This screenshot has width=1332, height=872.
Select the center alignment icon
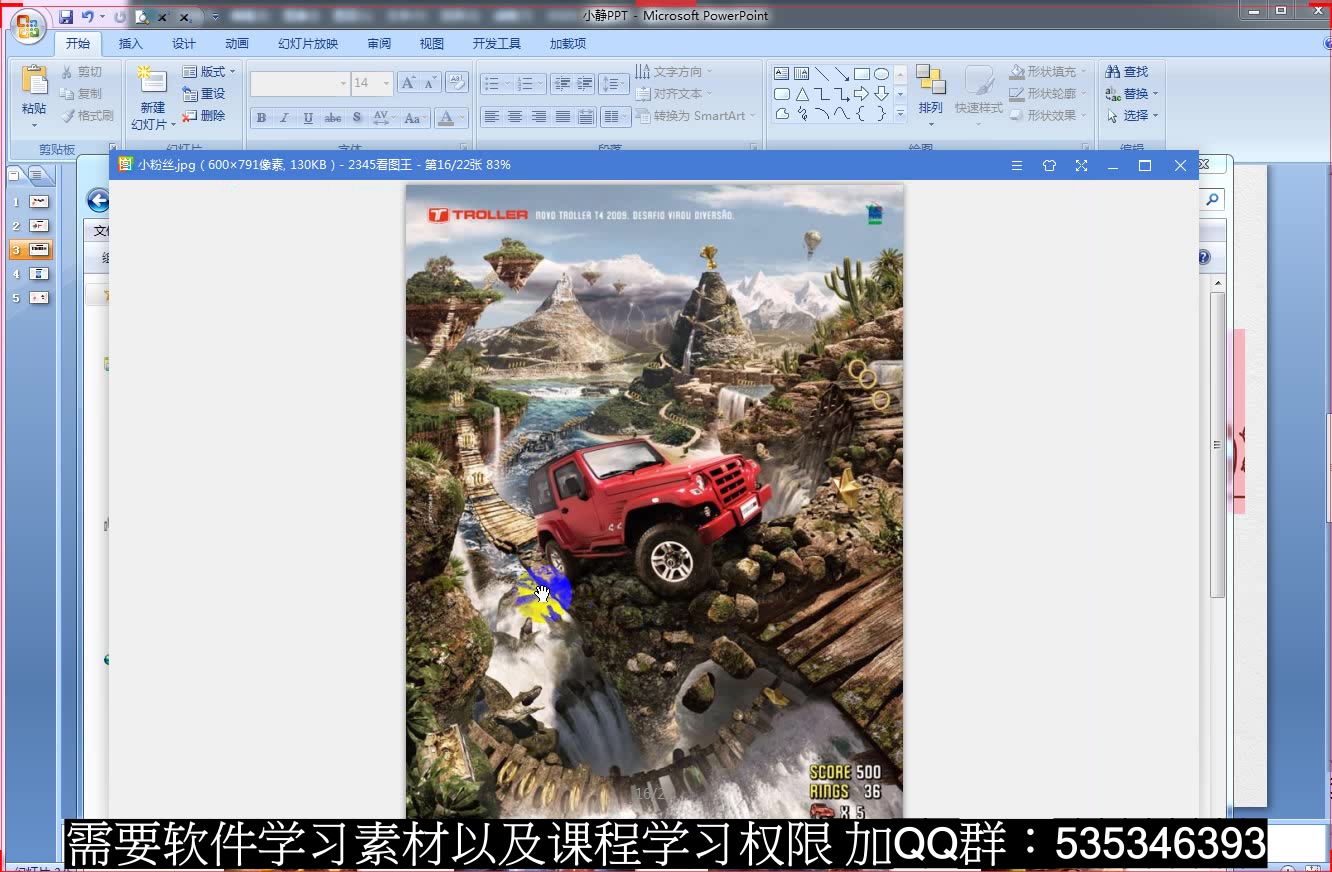coord(515,117)
